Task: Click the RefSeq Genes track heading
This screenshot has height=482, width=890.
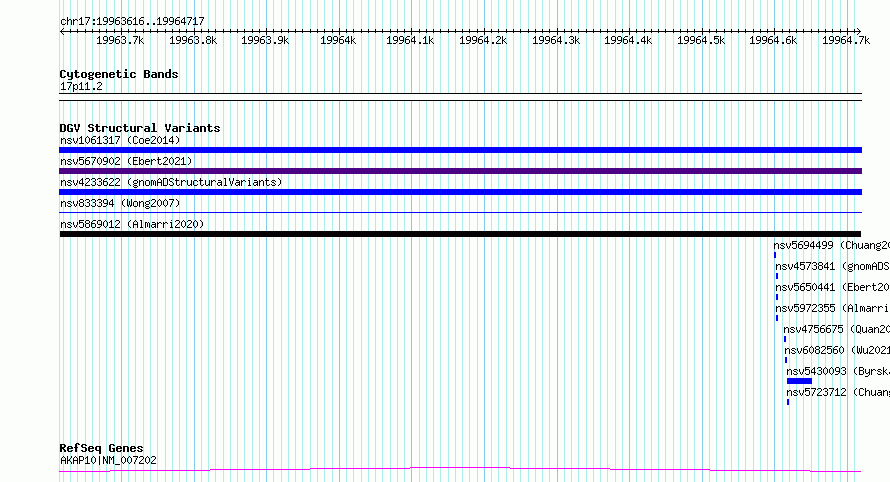Action: pyautogui.click(x=101, y=448)
